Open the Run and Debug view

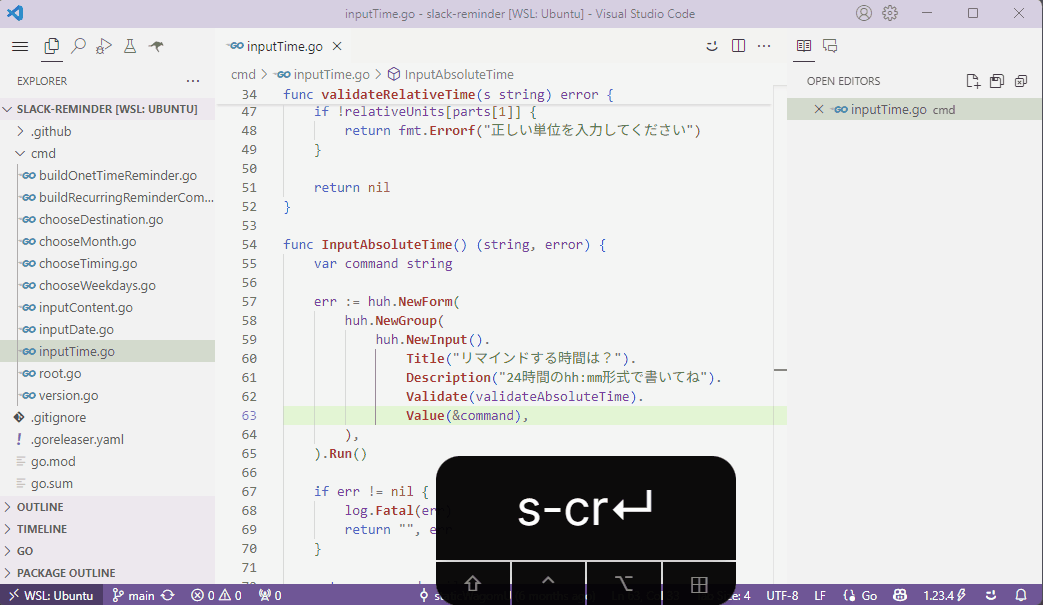[x=104, y=46]
